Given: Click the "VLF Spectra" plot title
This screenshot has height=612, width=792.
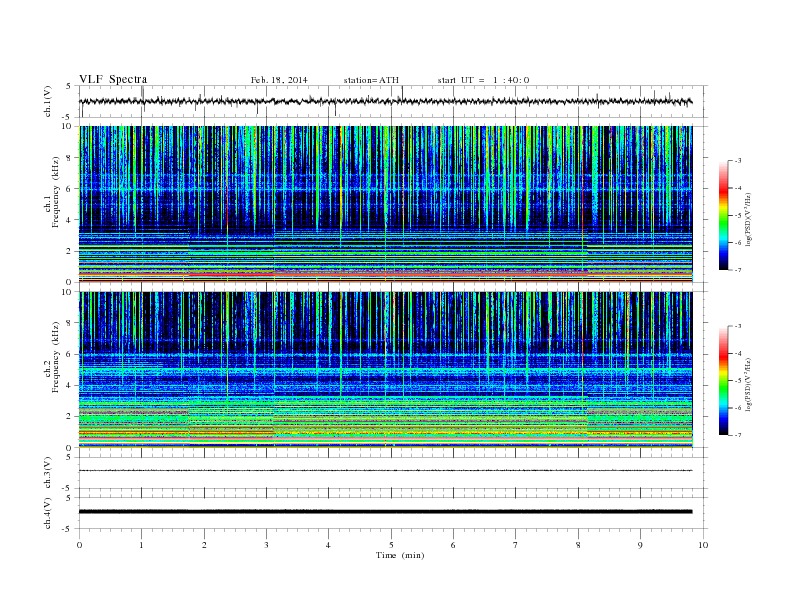Looking at the screenshot, I should click(113, 79).
